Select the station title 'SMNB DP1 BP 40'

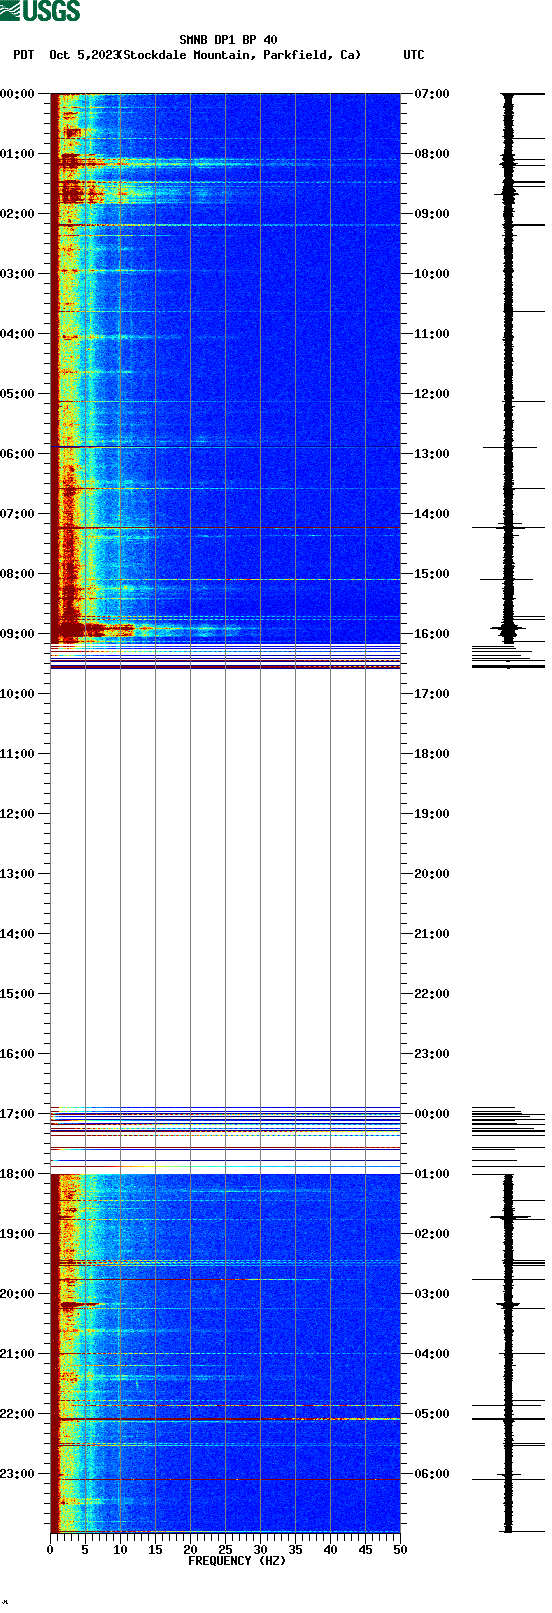[228, 41]
